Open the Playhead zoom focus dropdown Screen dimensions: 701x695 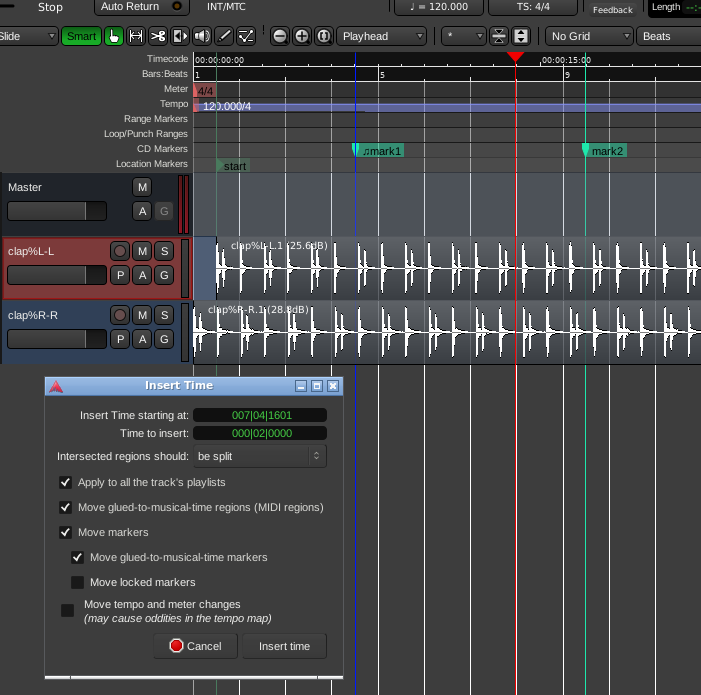click(x=381, y=36)
